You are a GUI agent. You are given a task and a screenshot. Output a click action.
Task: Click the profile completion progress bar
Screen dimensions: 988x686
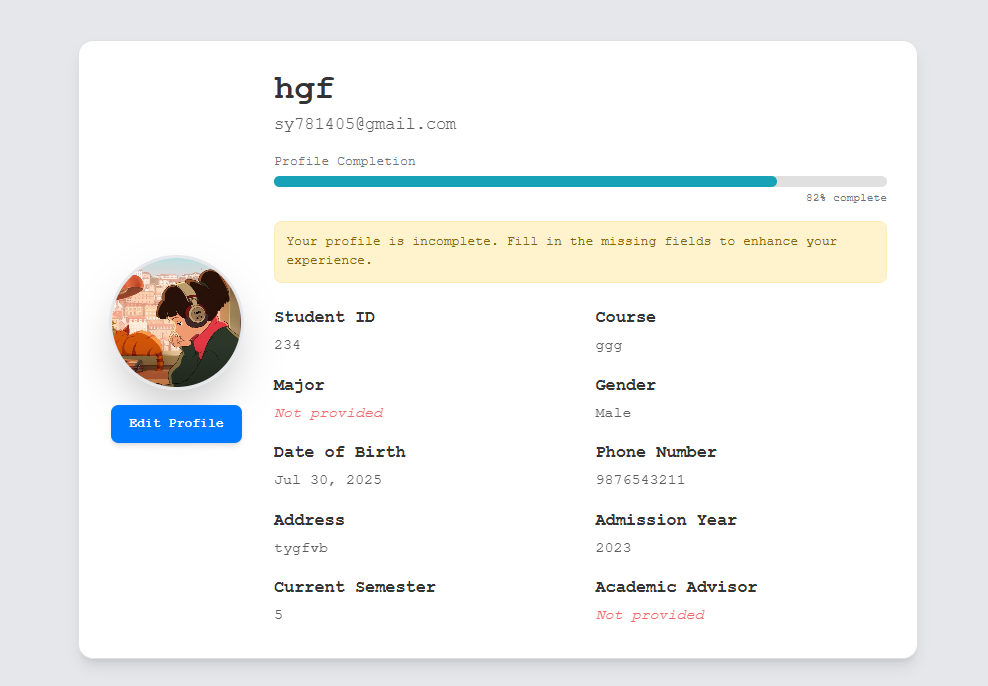(580, 182)
